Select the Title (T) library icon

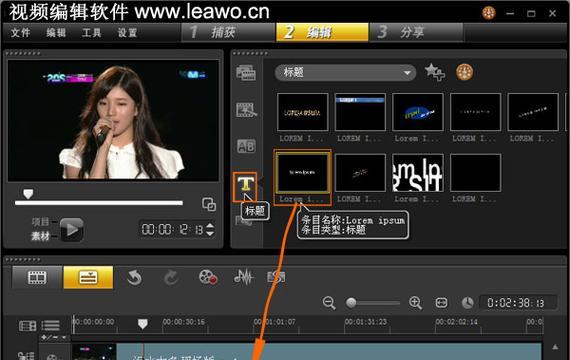(x=245, y=184)
